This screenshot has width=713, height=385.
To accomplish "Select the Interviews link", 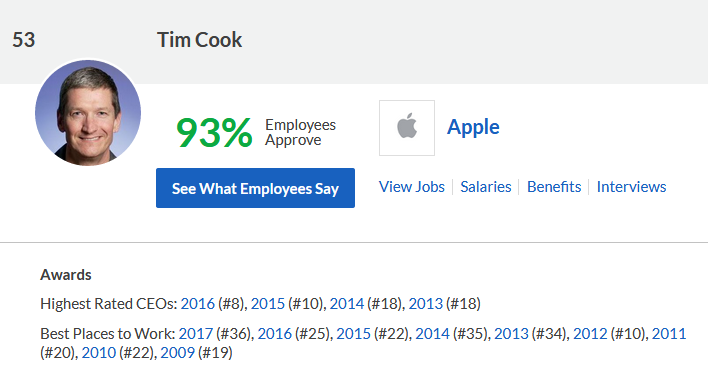I will (x=631, y=187).
